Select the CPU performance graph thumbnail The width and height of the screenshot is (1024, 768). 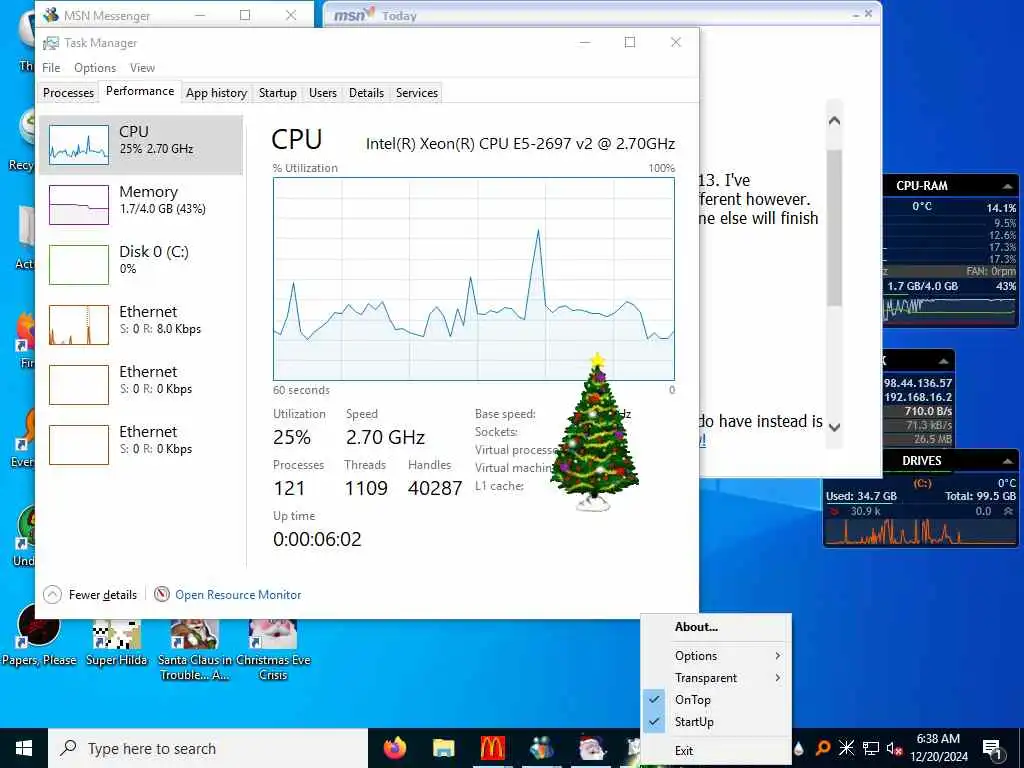[79, 145]
